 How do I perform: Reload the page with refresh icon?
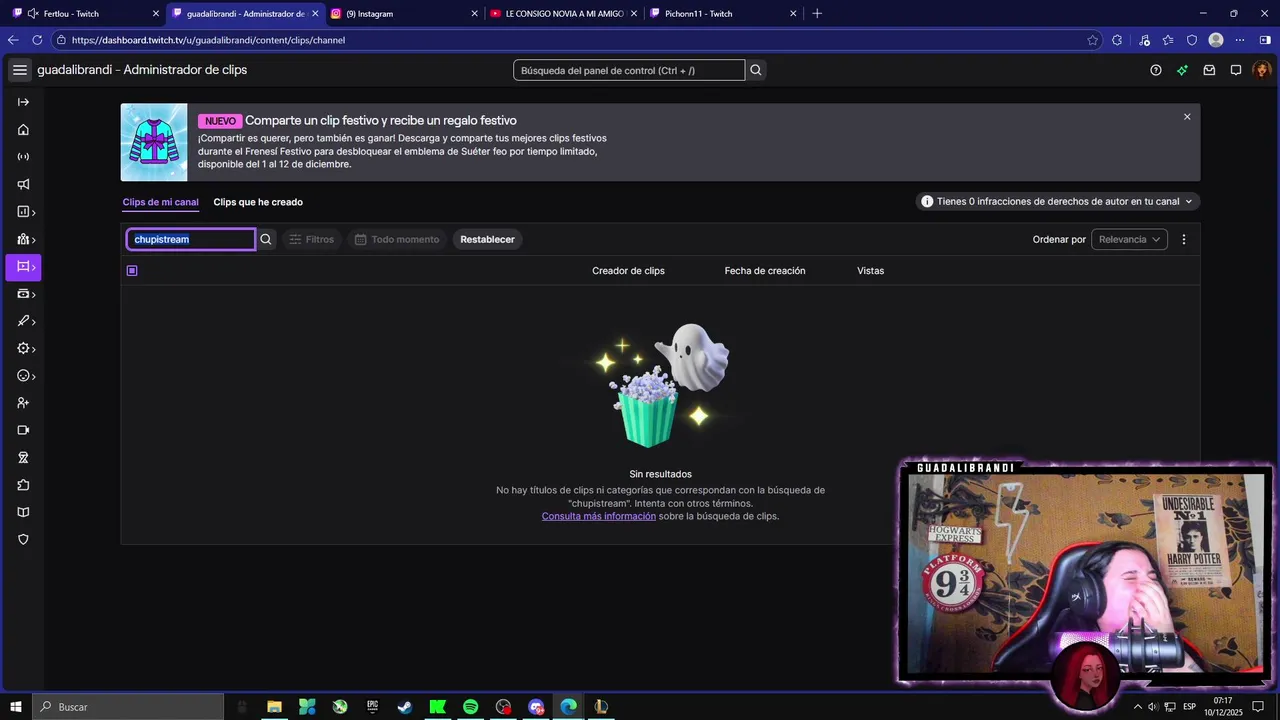[x=37, y=40]
